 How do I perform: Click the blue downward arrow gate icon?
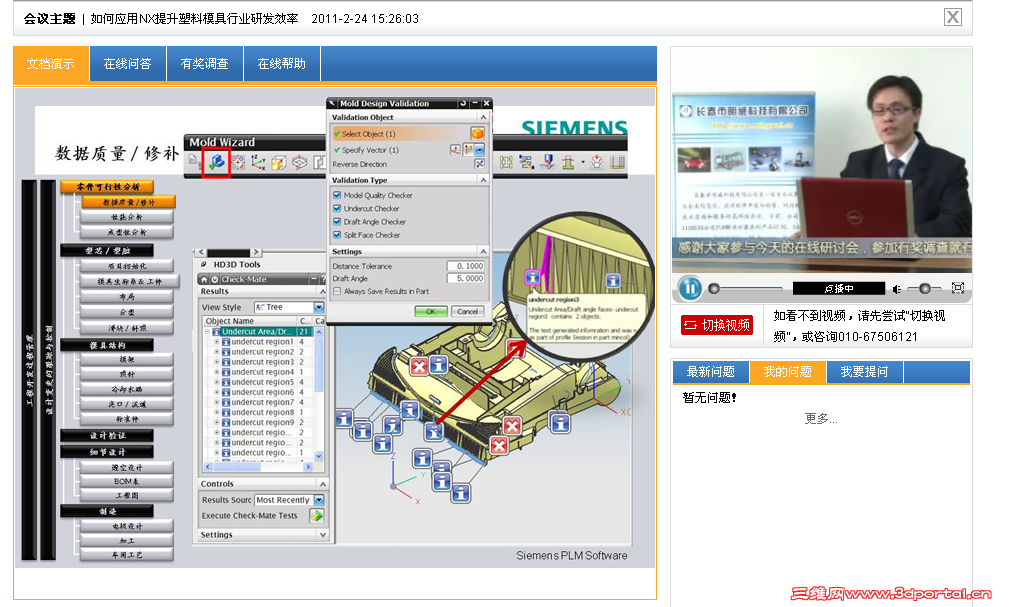point(547,163)
